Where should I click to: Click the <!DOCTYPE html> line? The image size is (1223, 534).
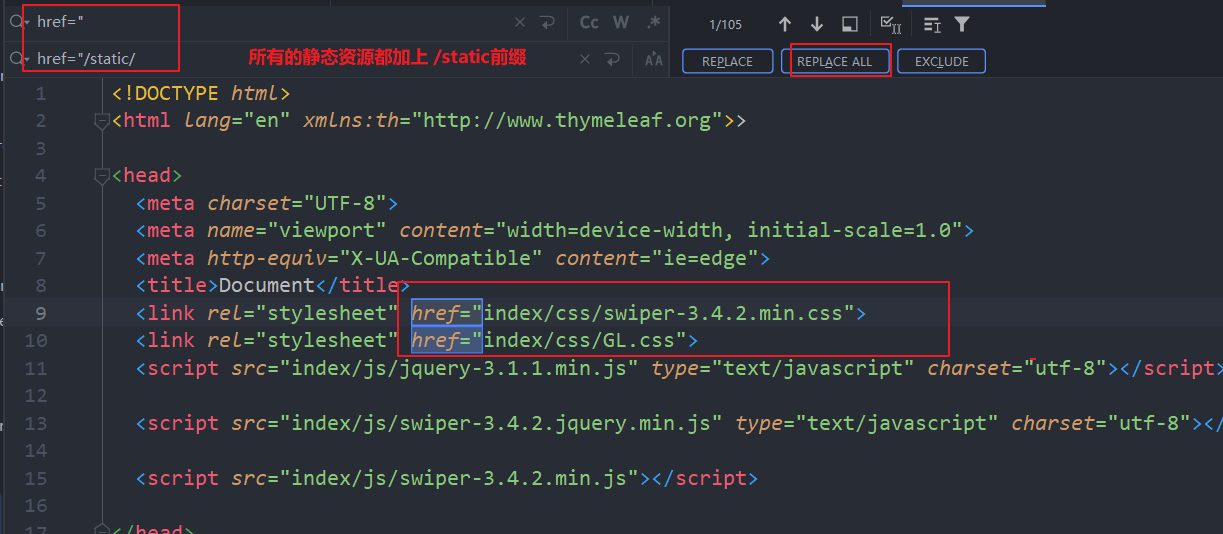(201, 94)
